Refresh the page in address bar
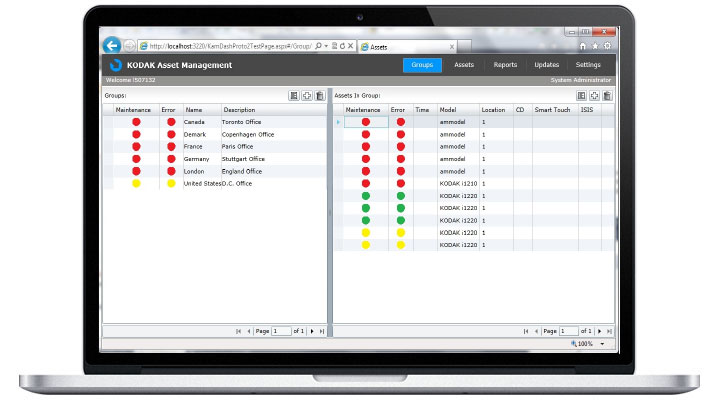 click(x=343, y=46)
